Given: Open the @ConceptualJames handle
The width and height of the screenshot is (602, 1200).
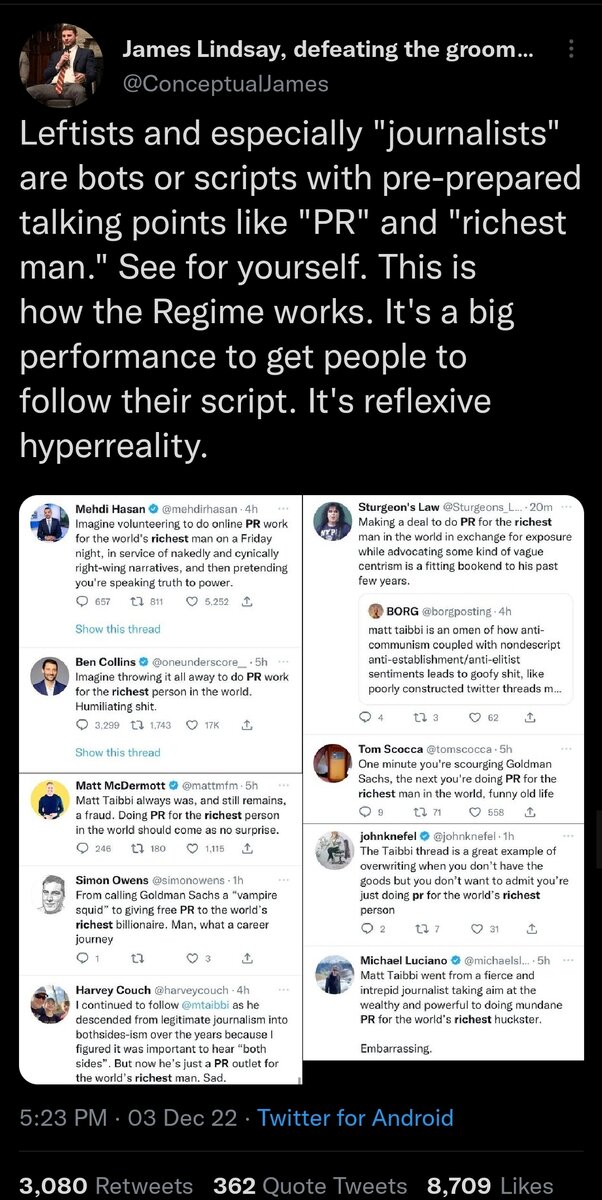Looking at the screenshot, I should pos(224,84).
